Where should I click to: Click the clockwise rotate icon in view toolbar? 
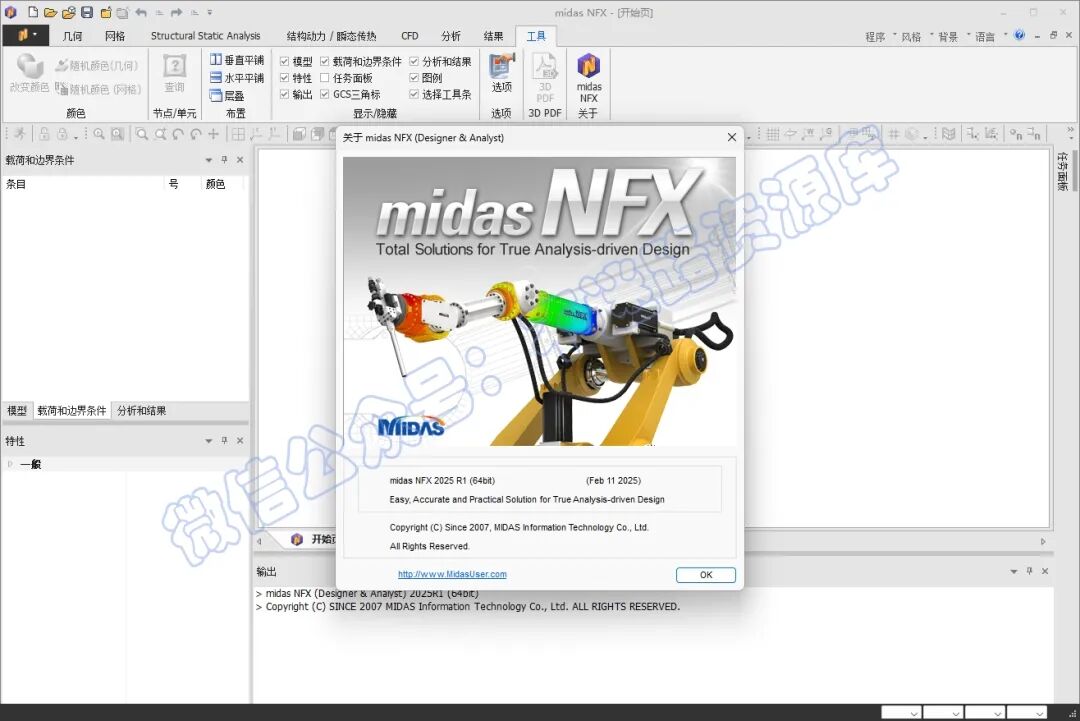click(196, 134)
